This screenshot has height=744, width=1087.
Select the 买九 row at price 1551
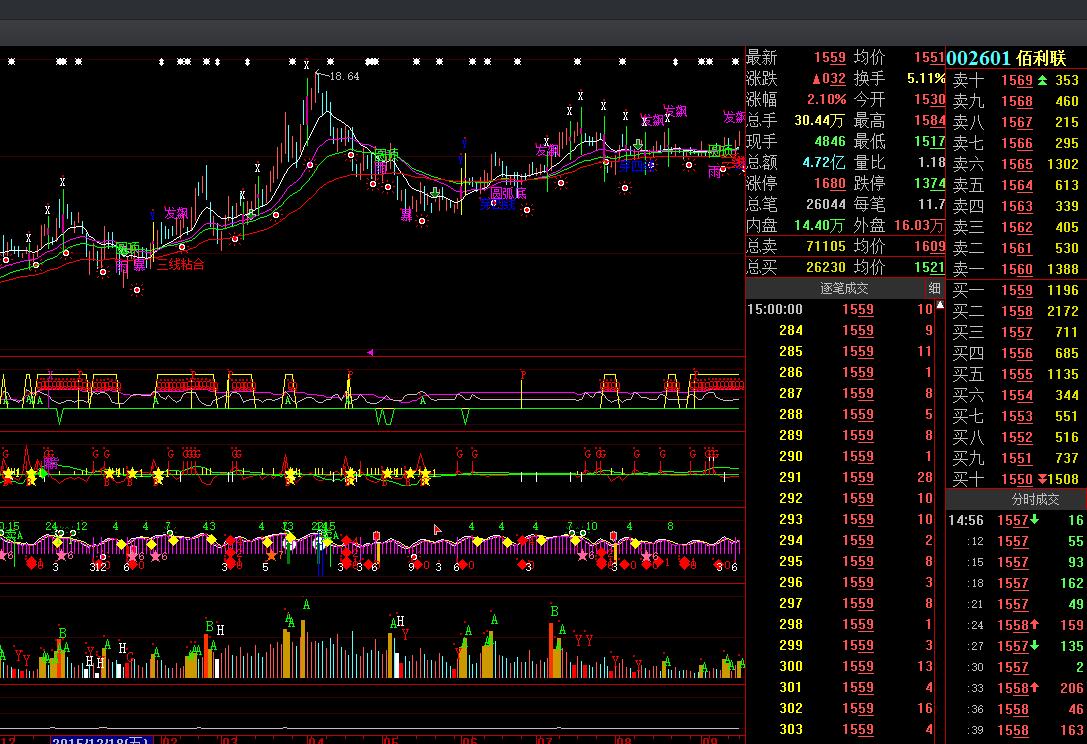point(1016,458)
